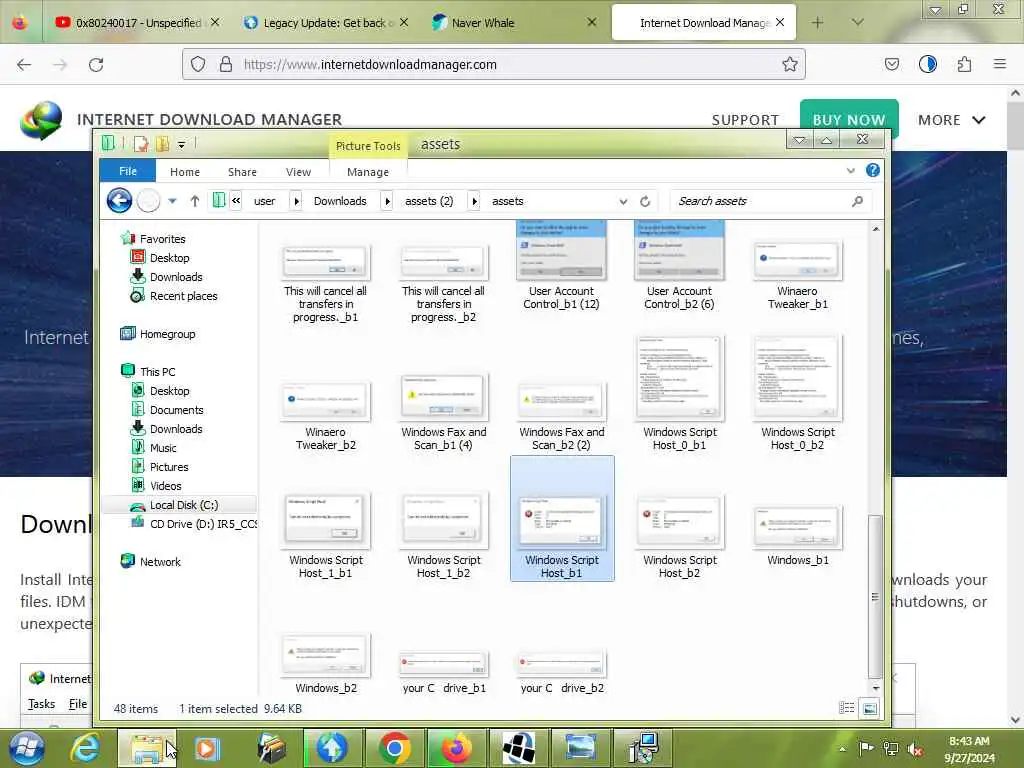This screenshot has height=768, width=1024.
Task: Open a new Firefox tab
Action: (x=817, y=23)
